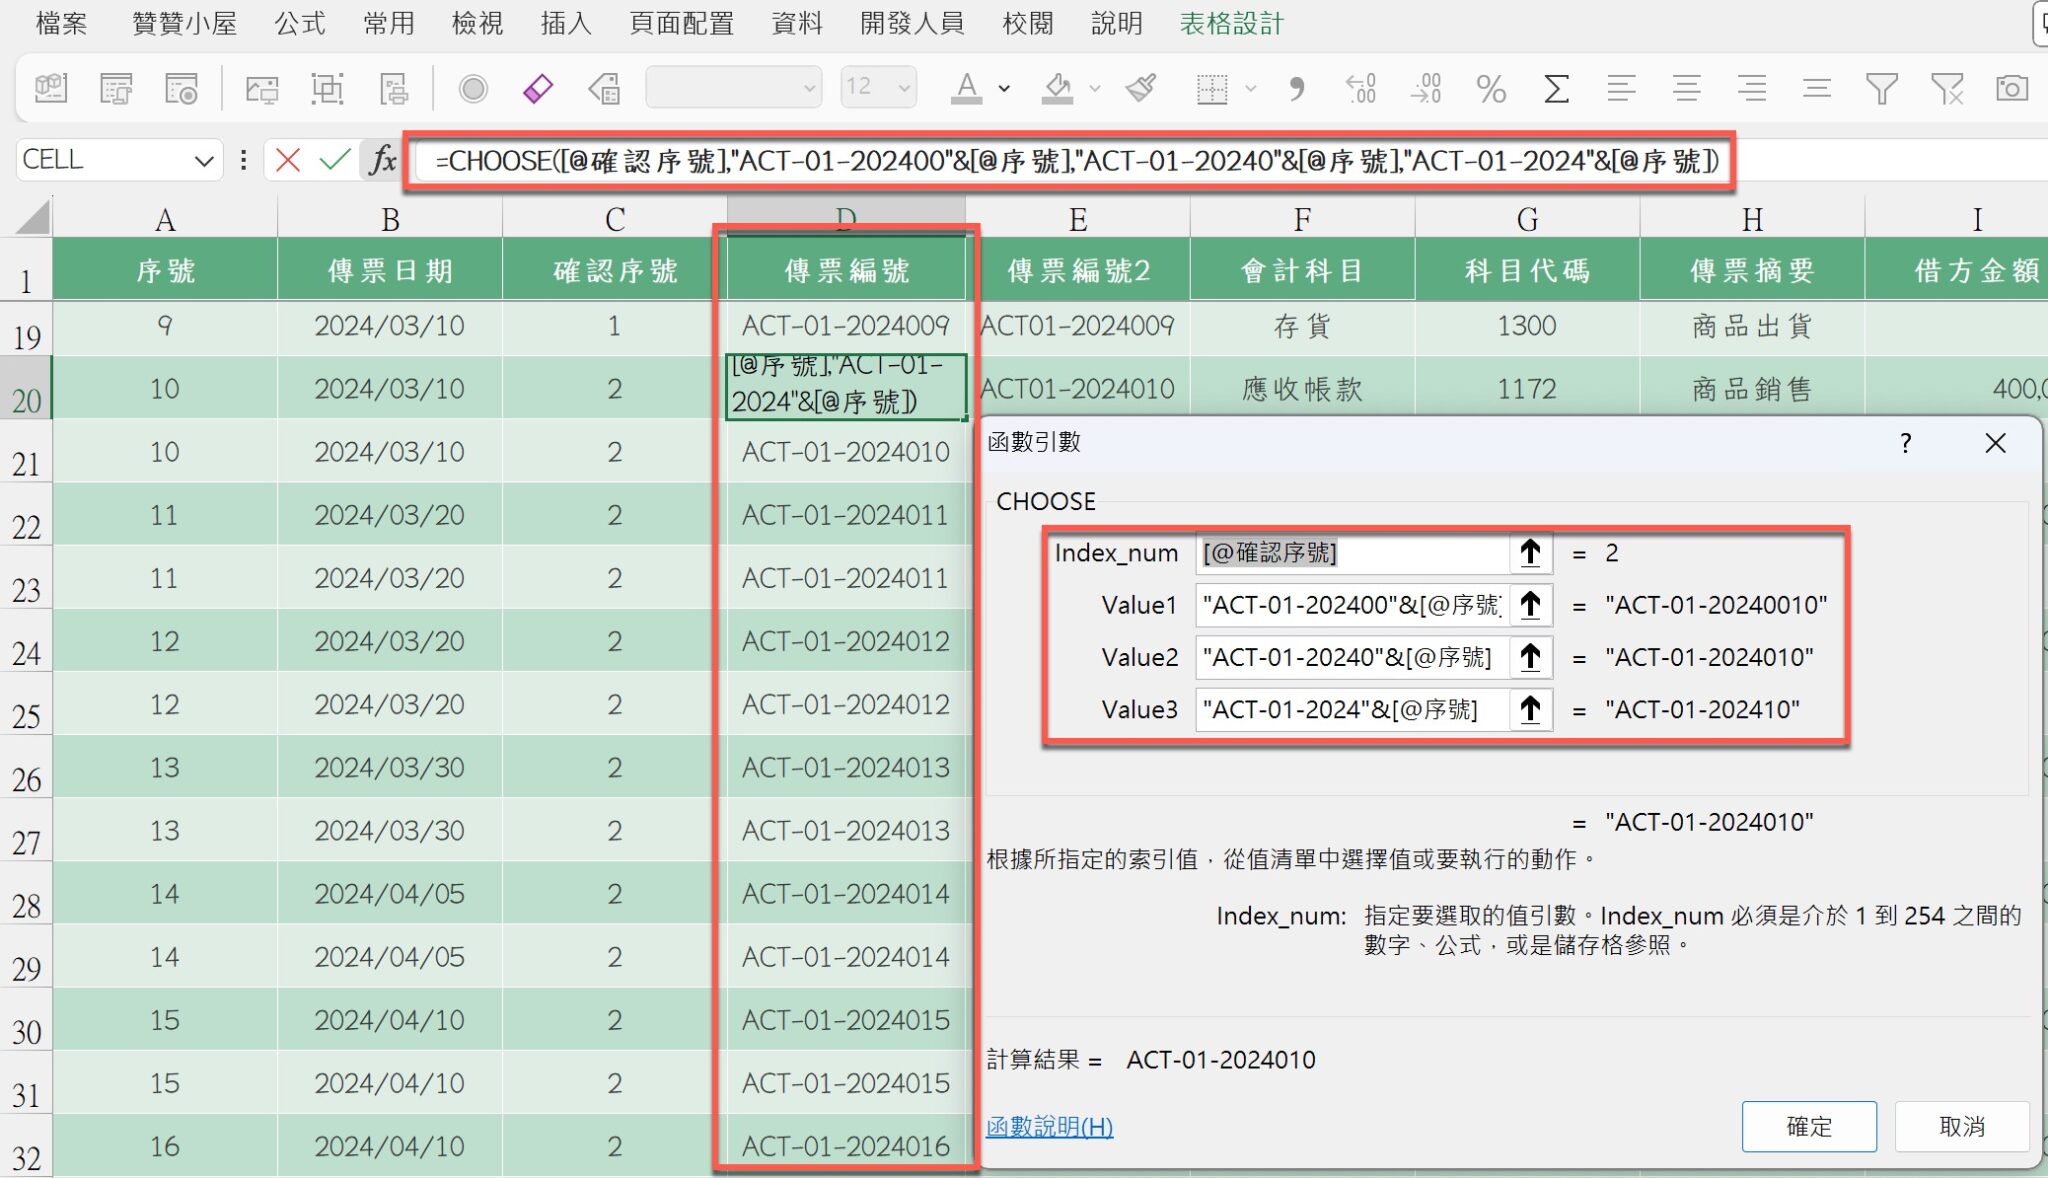Click cell containing ACT-01-2024016
This screenshot has height=1178, width=2048.
point(846,1146)
